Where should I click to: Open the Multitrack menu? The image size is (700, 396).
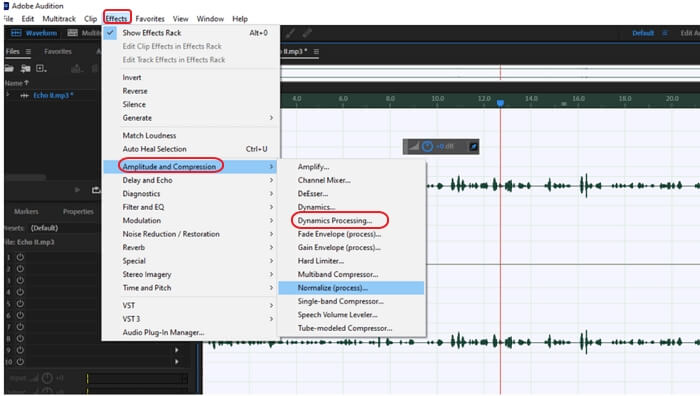point(59,19)
